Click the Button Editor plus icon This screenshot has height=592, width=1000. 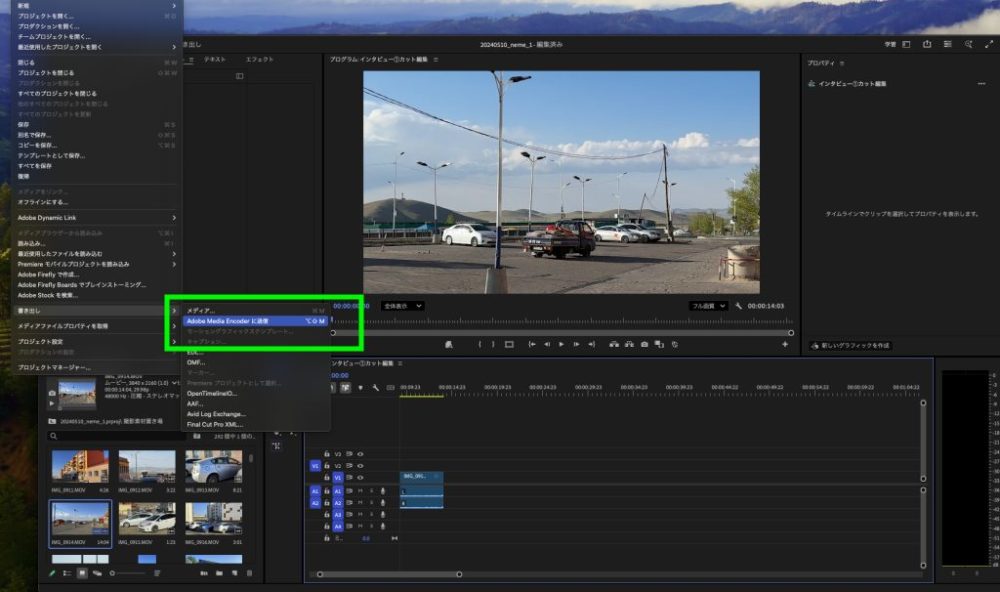click(785, 344)
